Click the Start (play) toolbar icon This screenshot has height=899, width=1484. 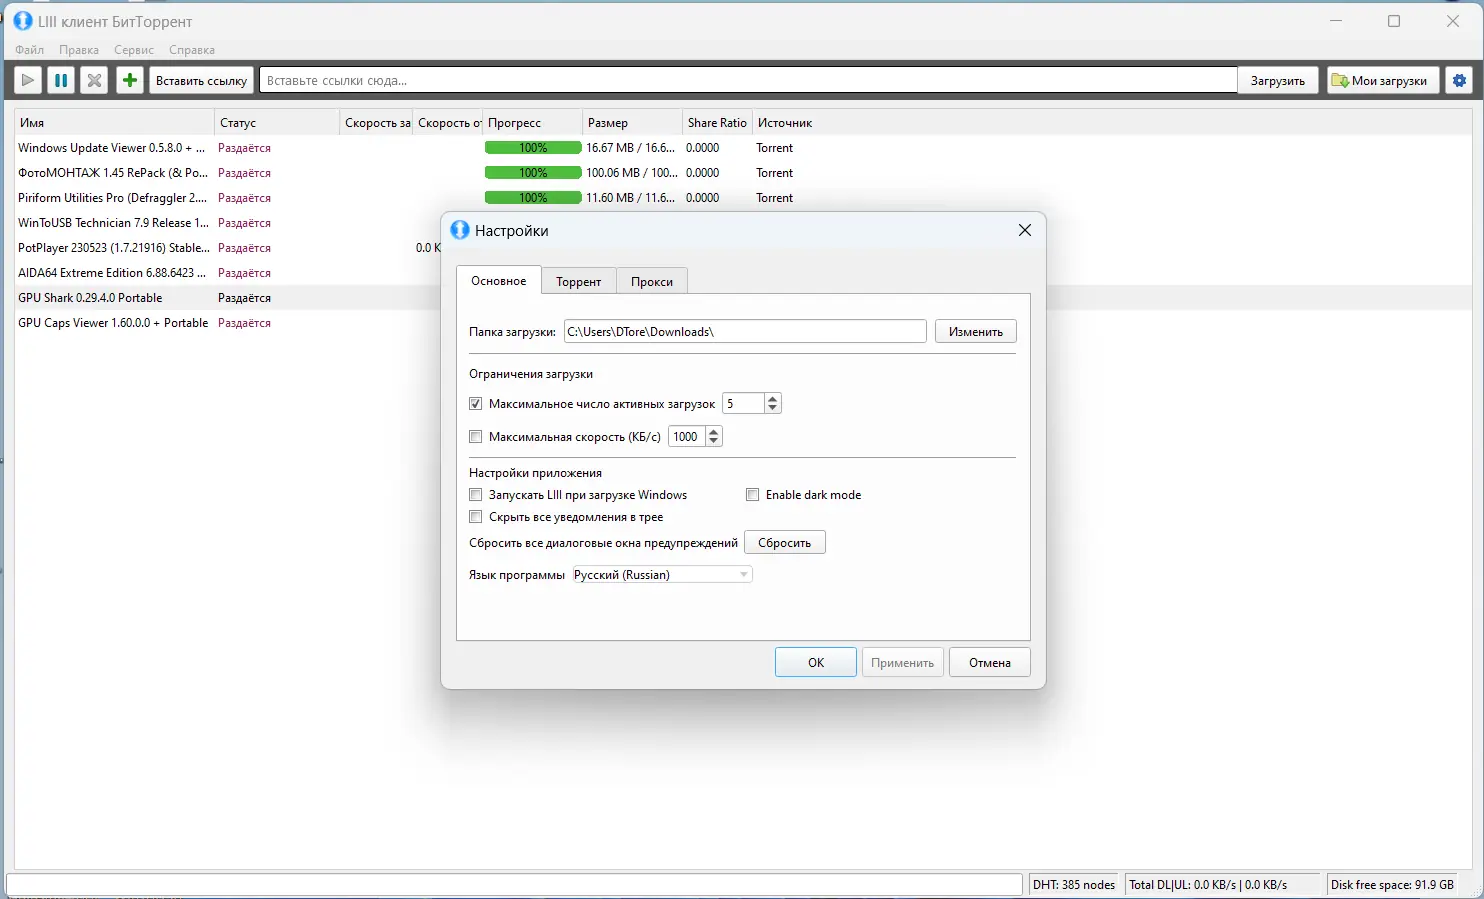28,80
